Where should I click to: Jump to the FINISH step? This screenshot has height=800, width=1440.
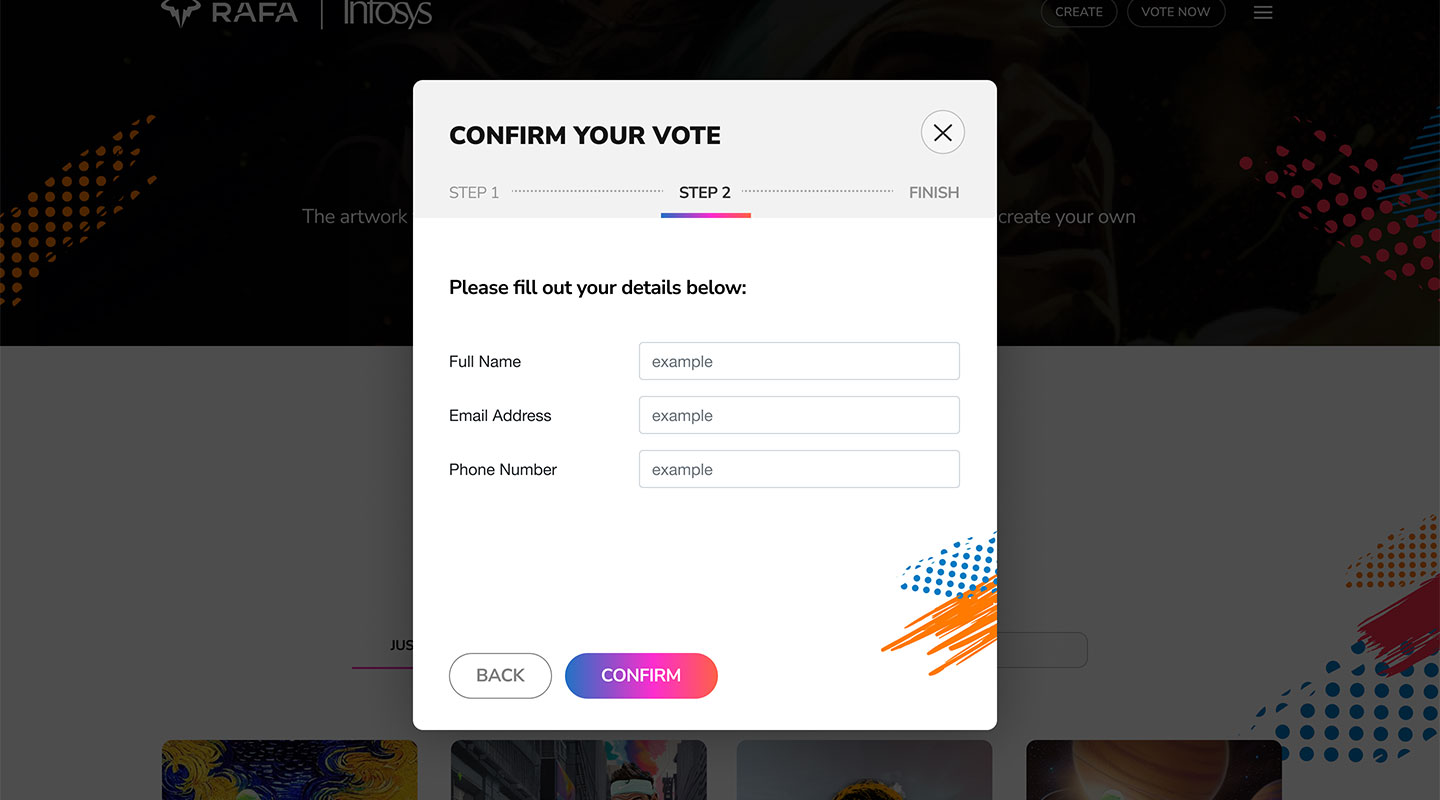[933, 193]
